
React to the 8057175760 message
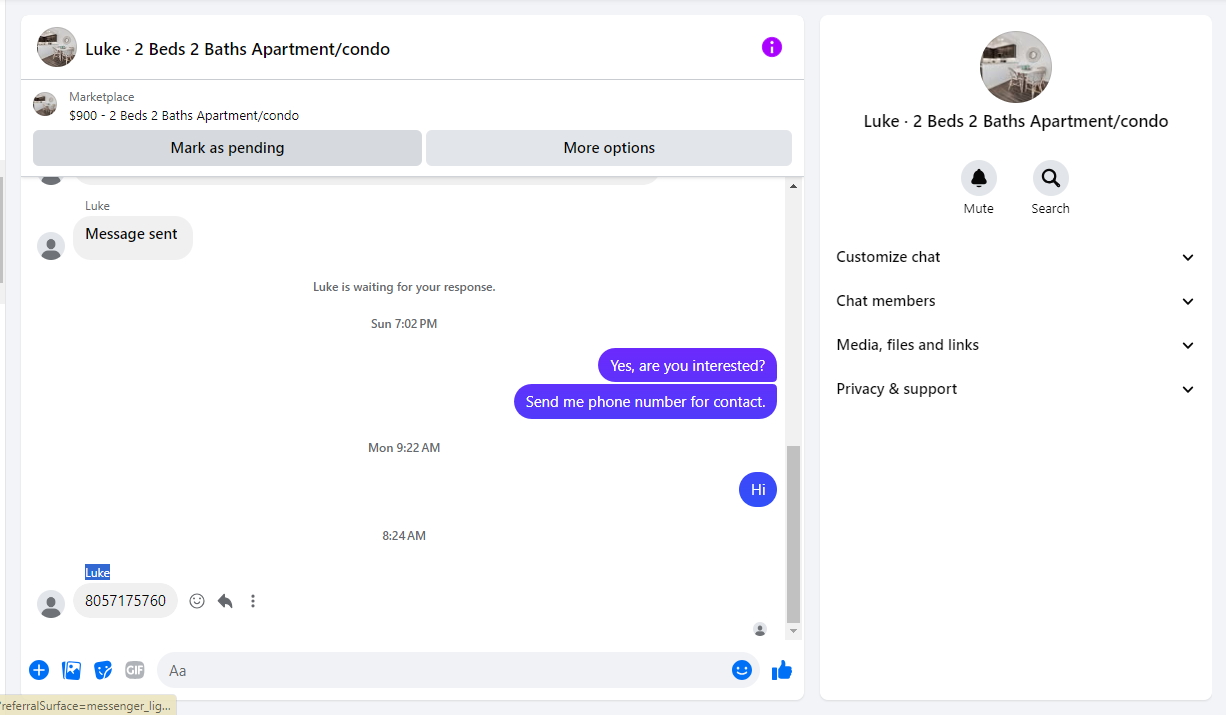tap(197, 601)
